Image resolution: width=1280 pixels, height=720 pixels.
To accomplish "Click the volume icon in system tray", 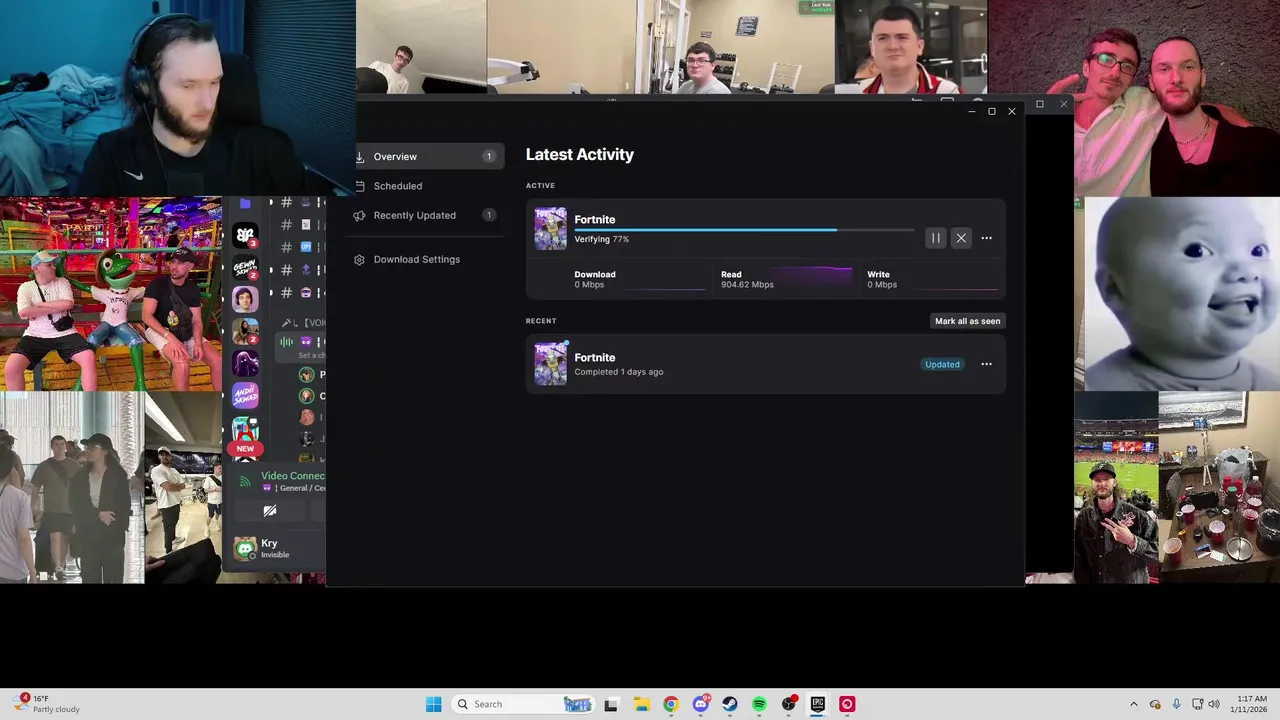I will click(x=1214, y=704).
